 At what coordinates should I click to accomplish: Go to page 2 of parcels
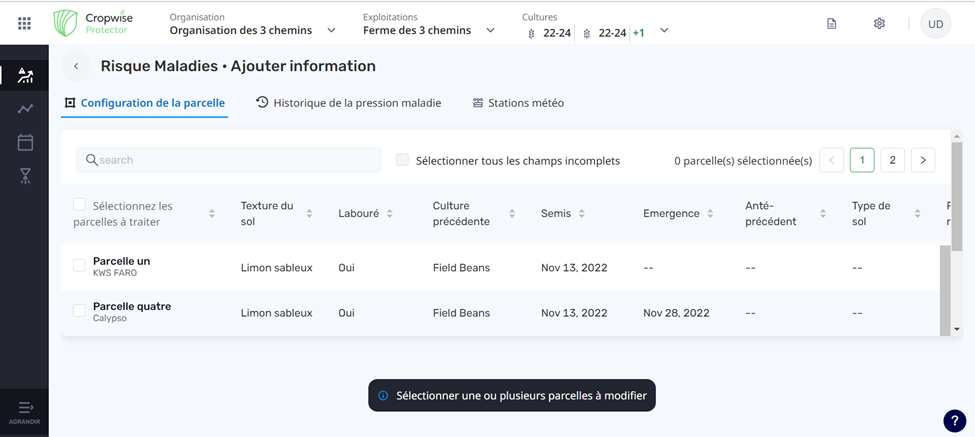pos(892,160)
